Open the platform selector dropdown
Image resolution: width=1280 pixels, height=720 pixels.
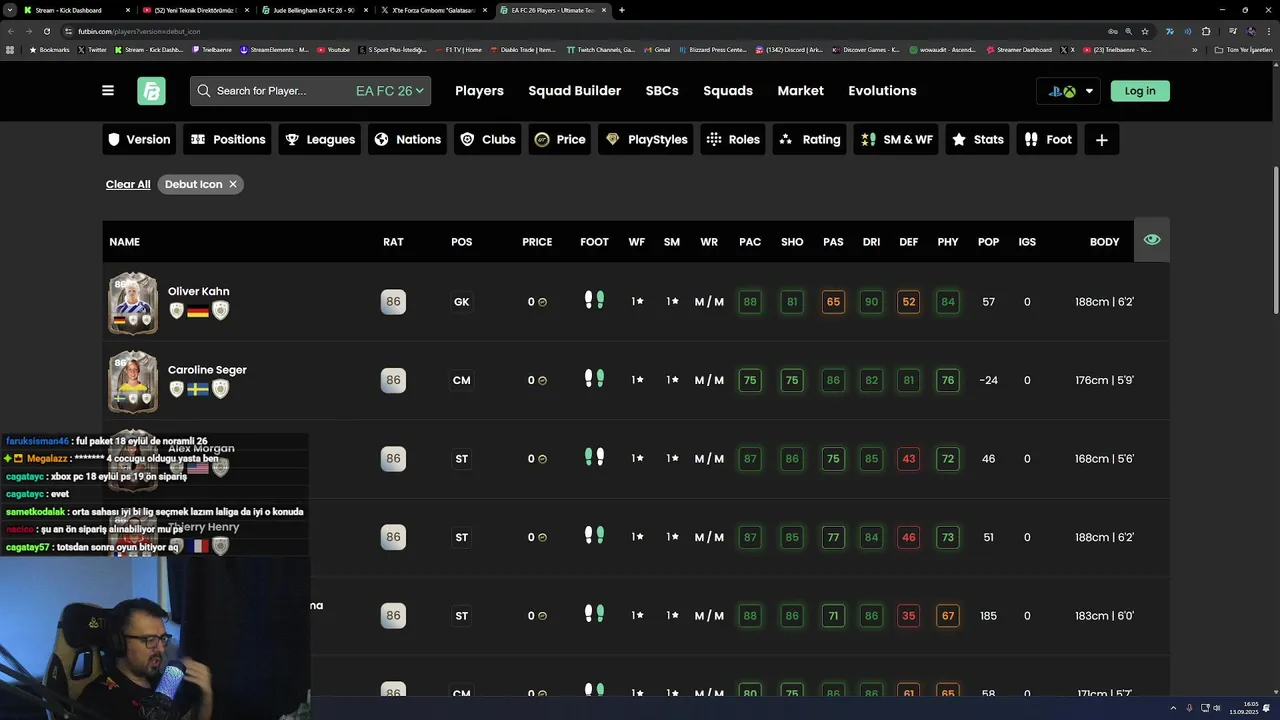click(1069, 91)
